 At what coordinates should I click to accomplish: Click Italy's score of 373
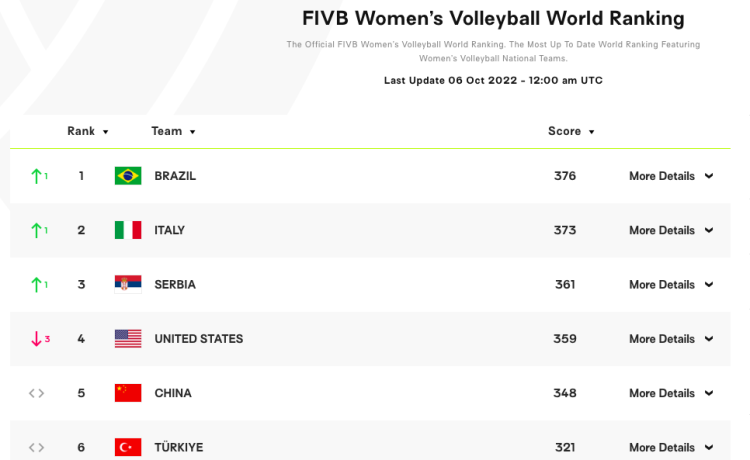click(565, 230)
